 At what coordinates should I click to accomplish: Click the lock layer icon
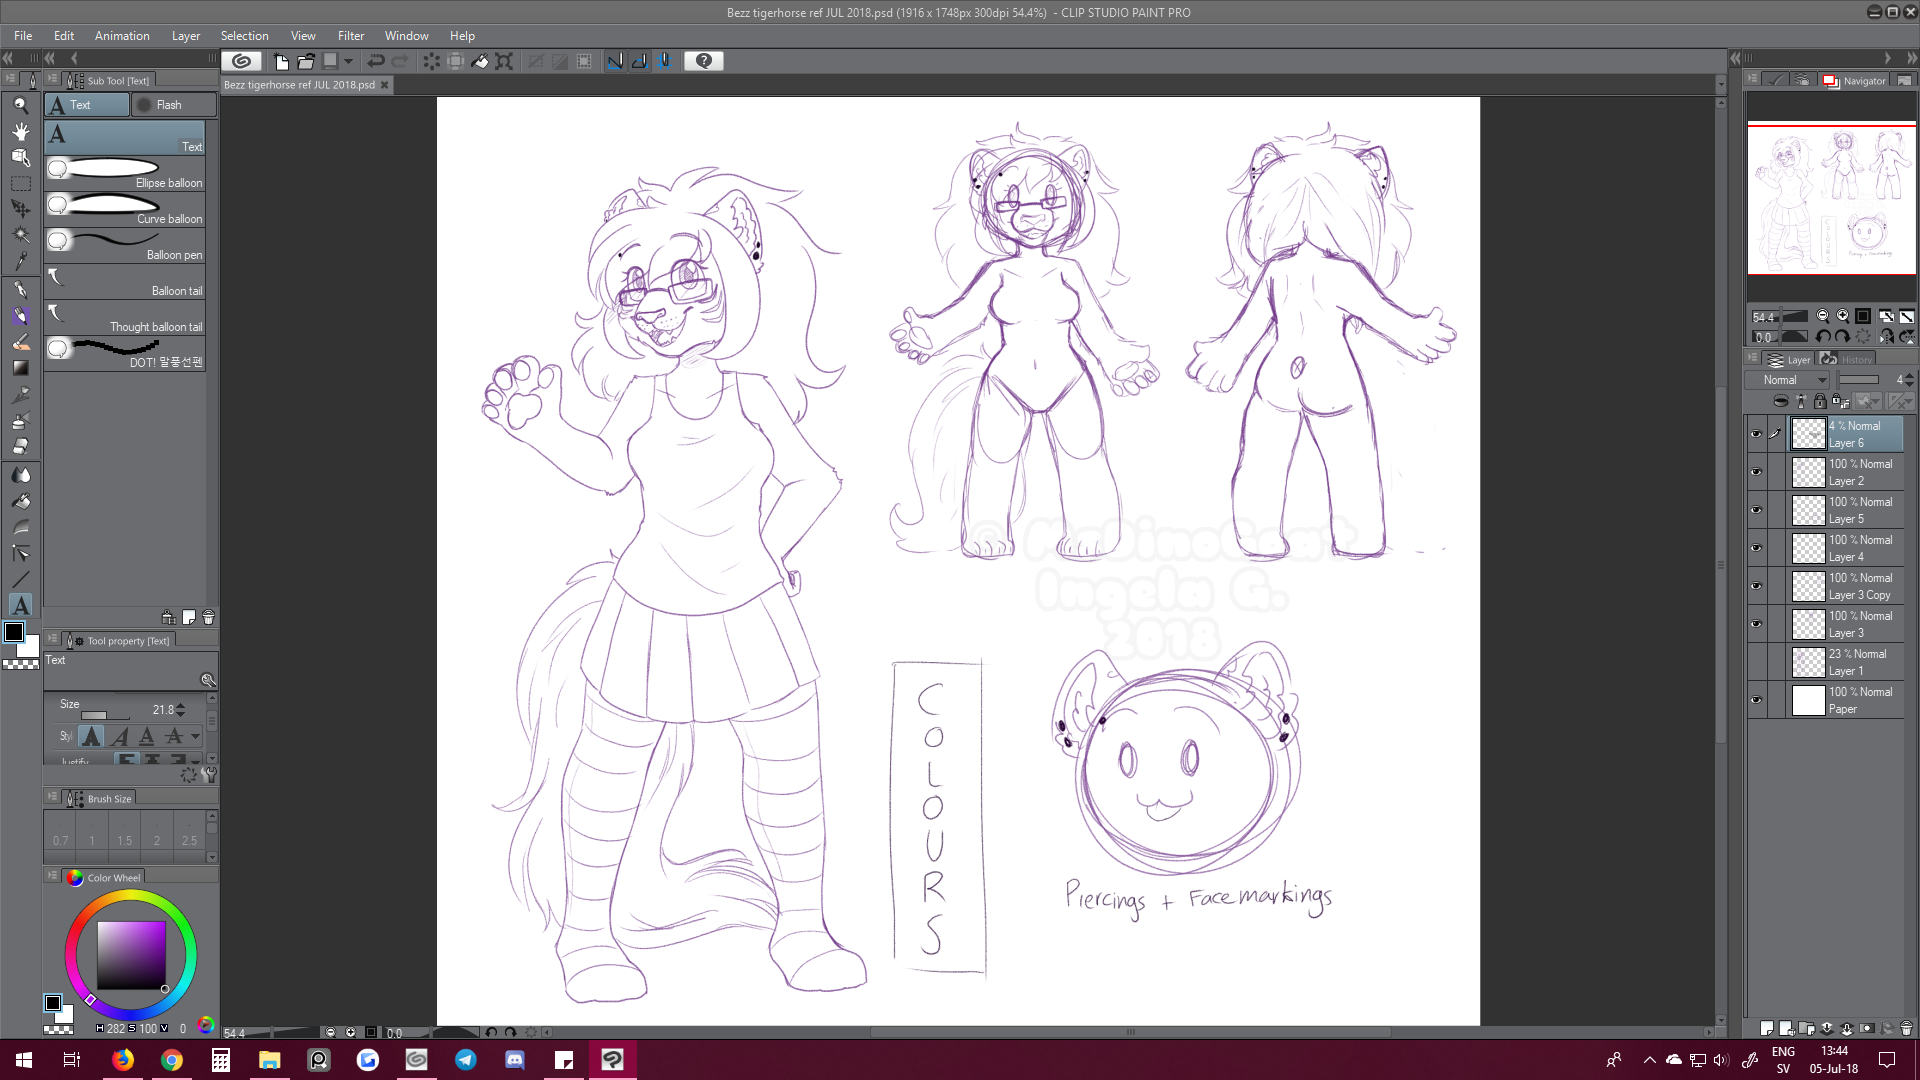[x=1820, y=401]
